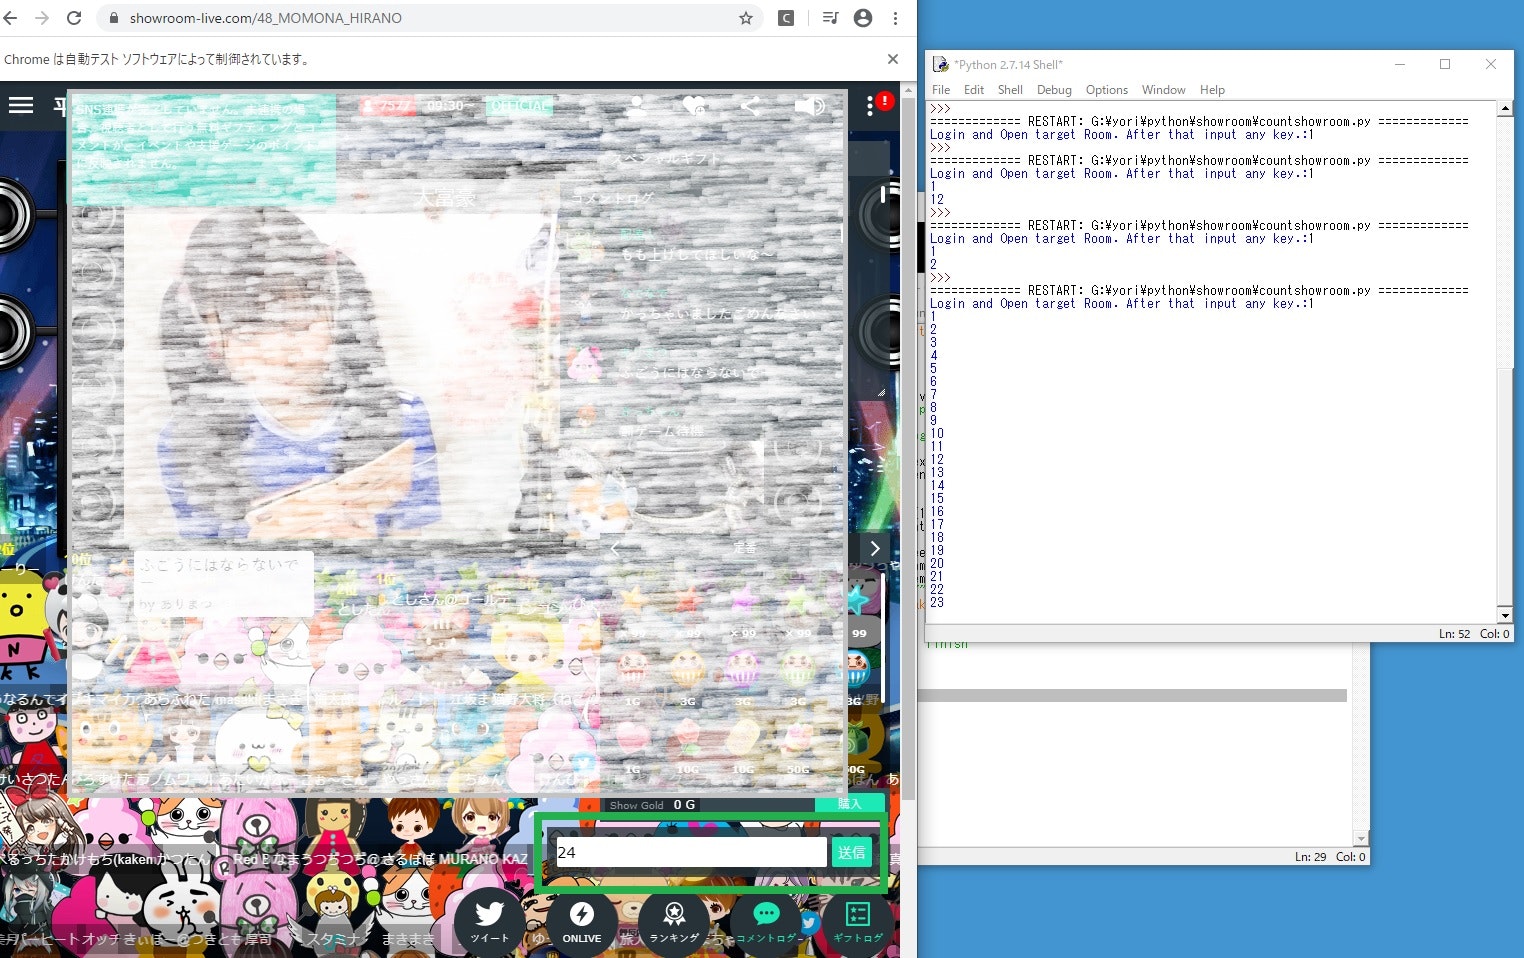Open the Debug menu in Python Shell
The height and width of the screenshot is (958, 1524).
tap(1054, 90)
